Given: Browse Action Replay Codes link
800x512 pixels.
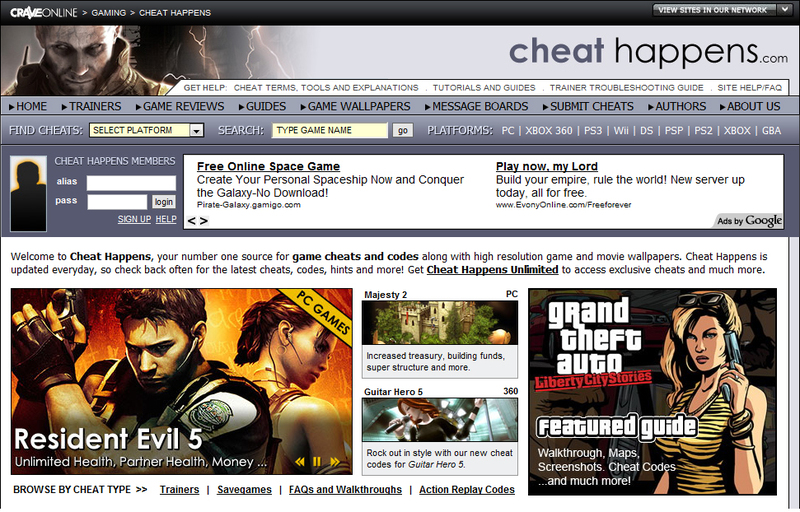Looking at the screenshot, I should pyautogui.click(x=467, y=490).
